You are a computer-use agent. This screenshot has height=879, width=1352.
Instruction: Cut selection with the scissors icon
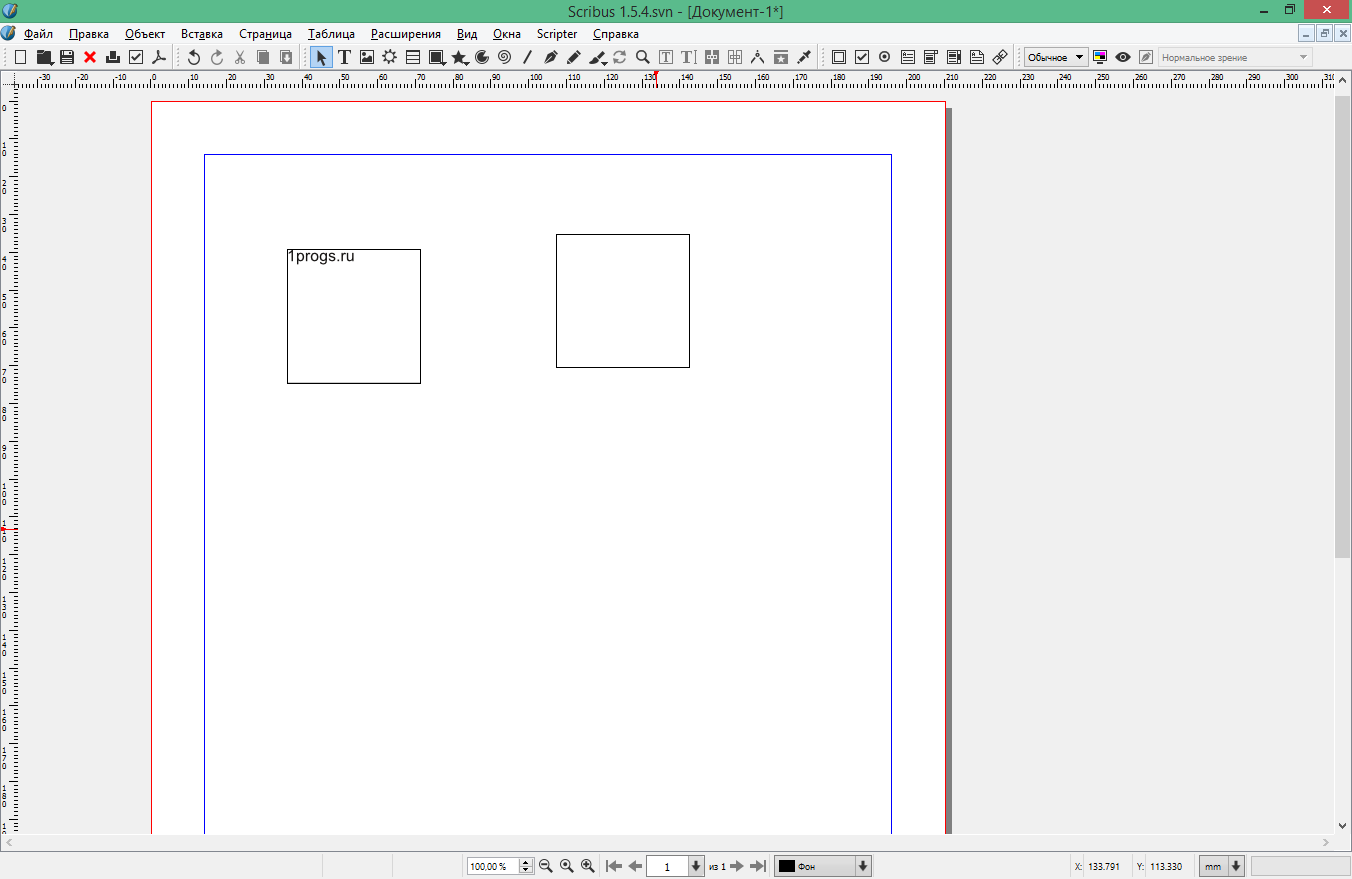point(240,57)
